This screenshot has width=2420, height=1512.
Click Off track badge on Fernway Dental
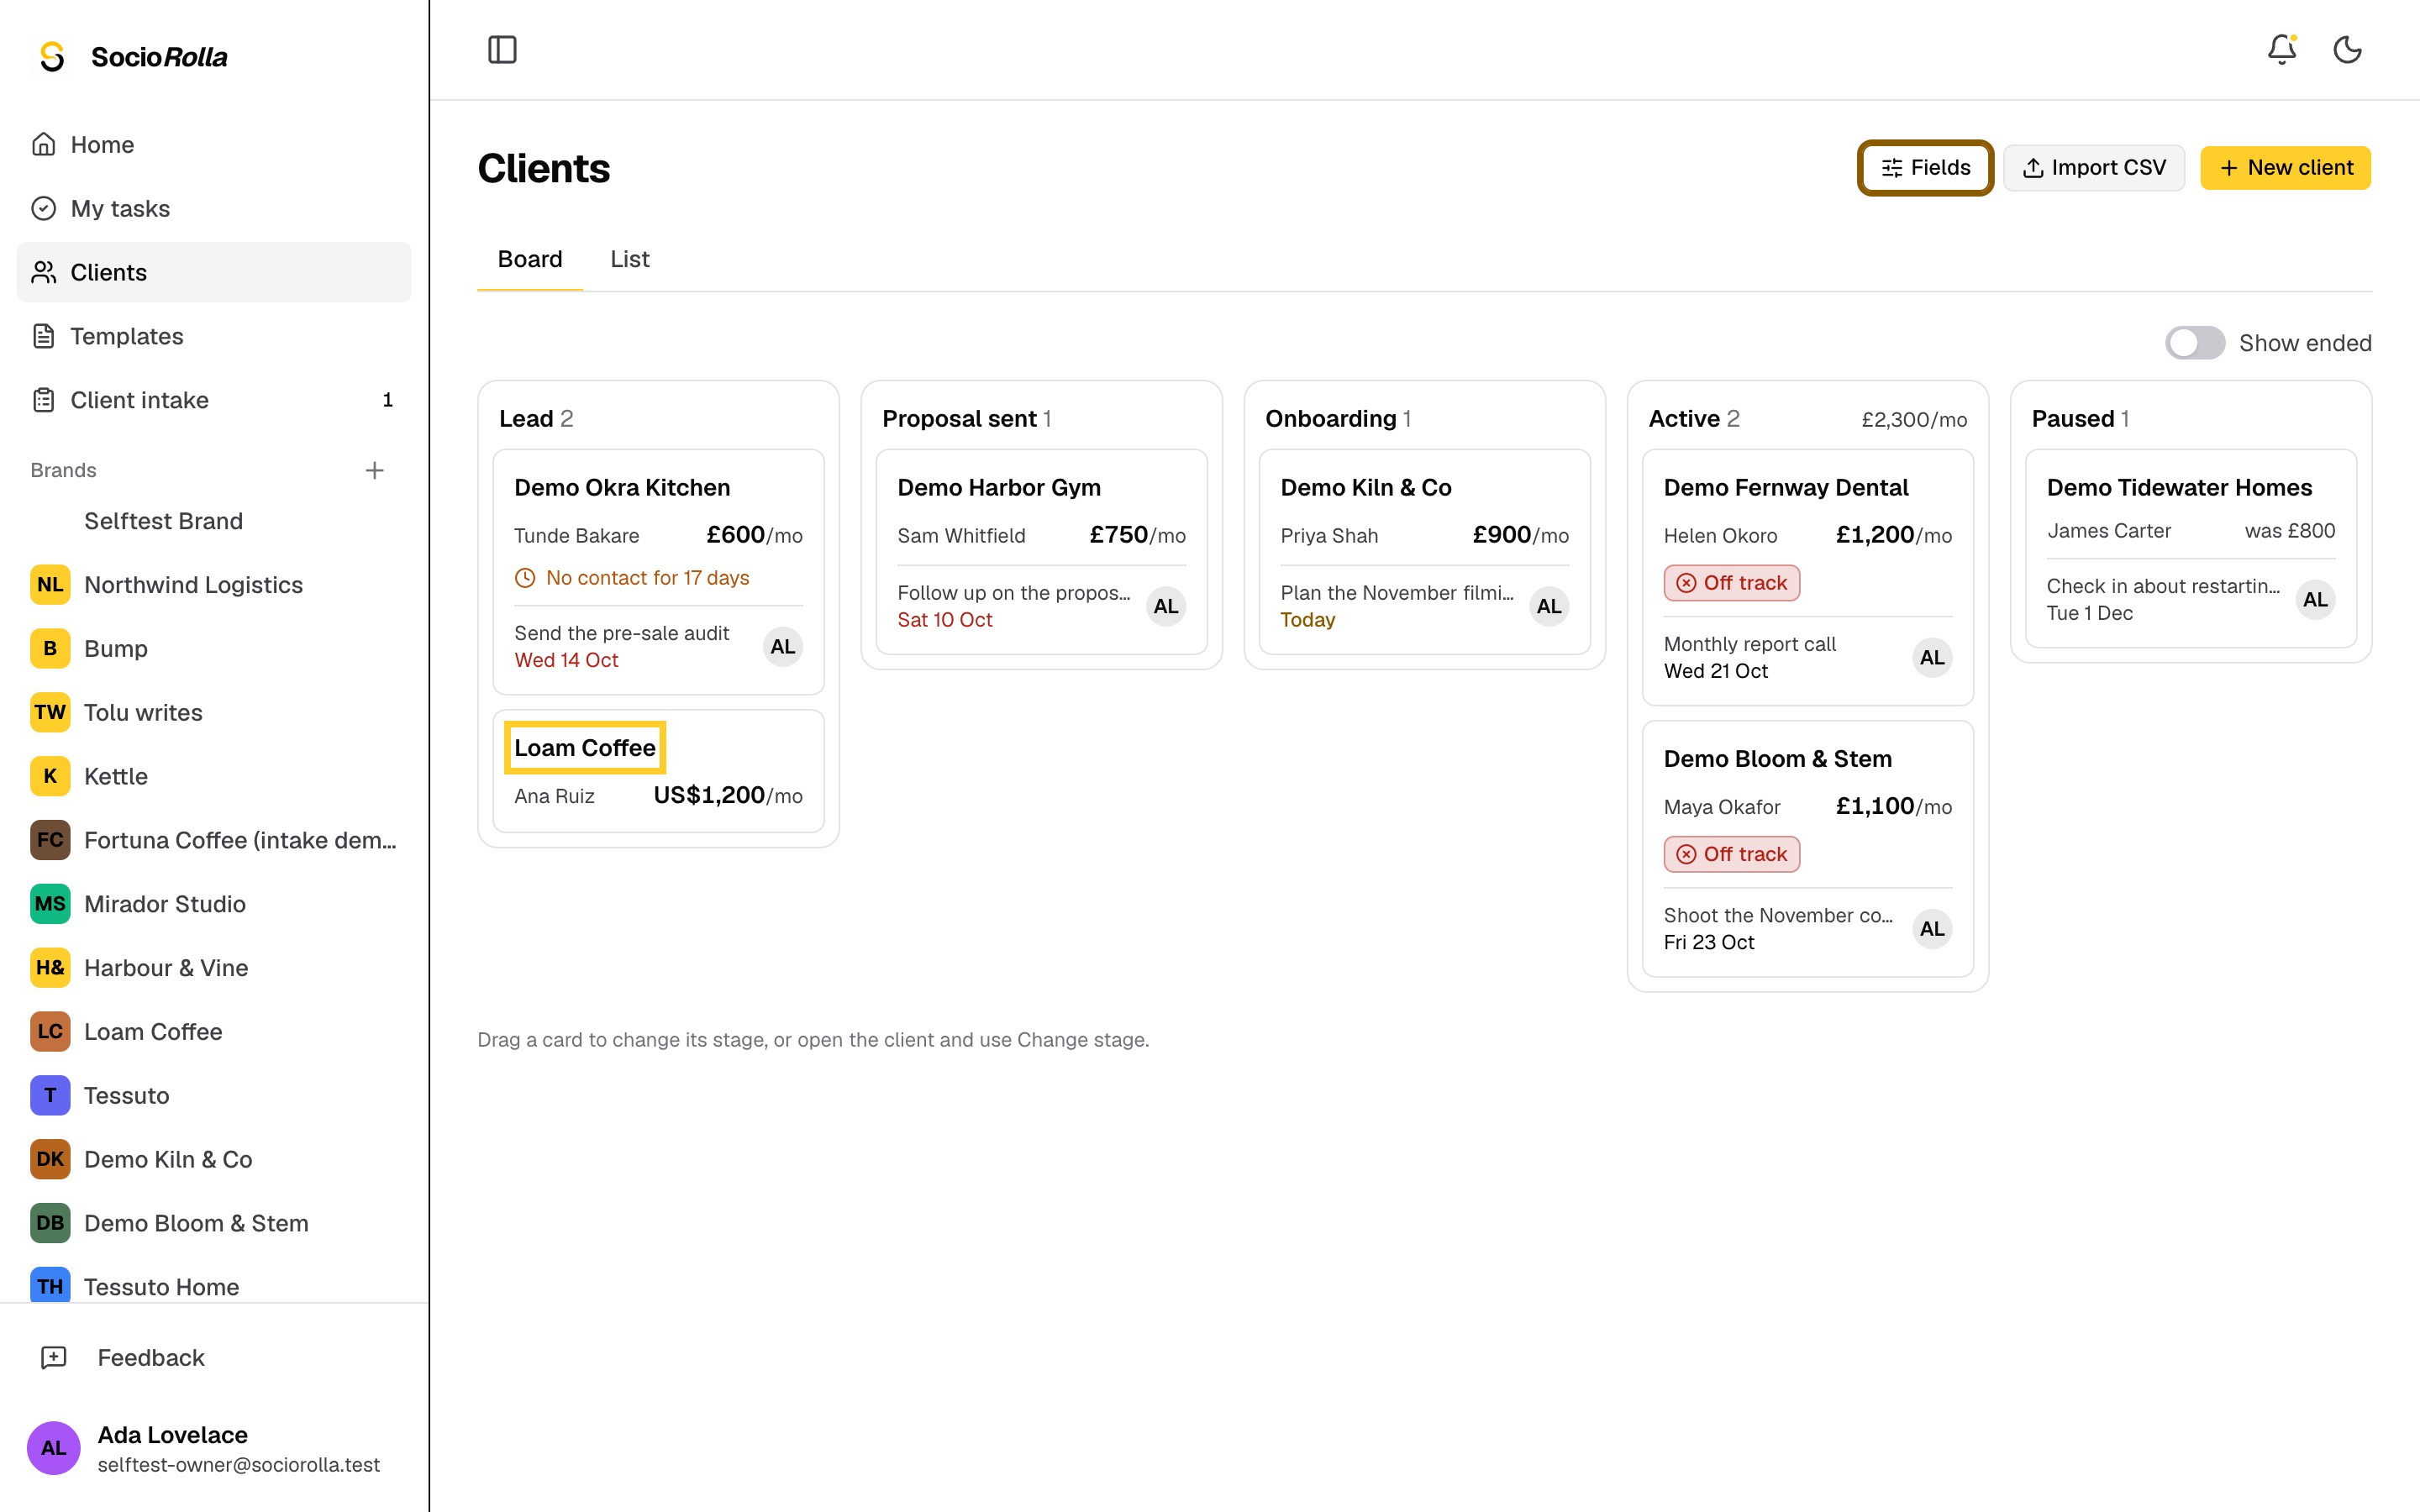(x=1731, y=583)
